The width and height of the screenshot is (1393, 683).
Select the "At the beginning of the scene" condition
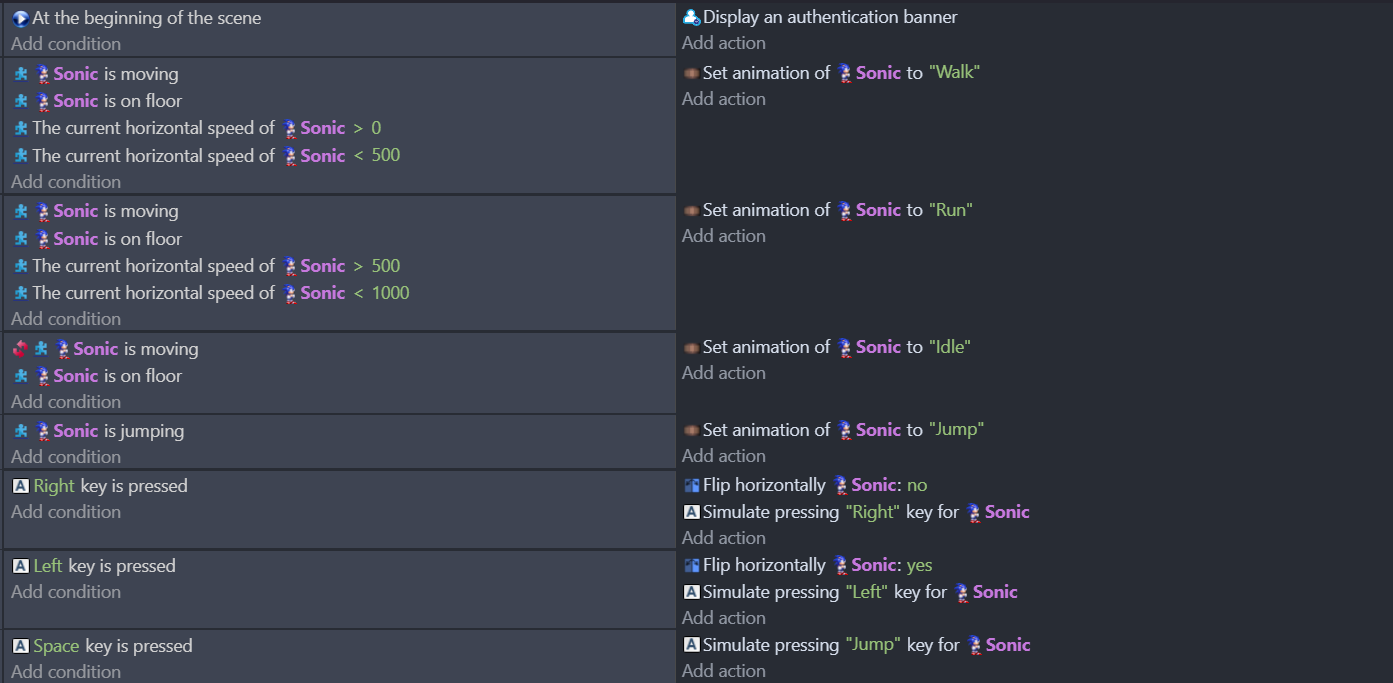[x=146, y=18]
